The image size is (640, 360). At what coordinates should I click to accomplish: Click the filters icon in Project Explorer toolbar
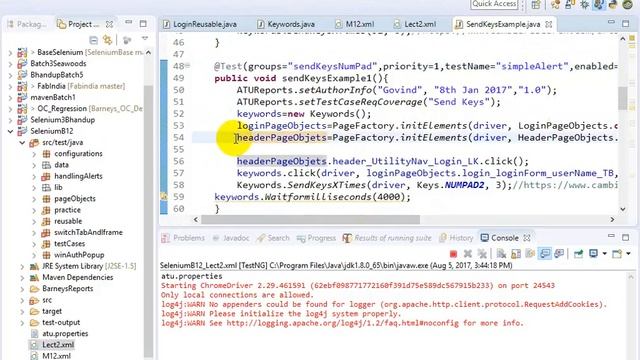[x=127, y=40]
